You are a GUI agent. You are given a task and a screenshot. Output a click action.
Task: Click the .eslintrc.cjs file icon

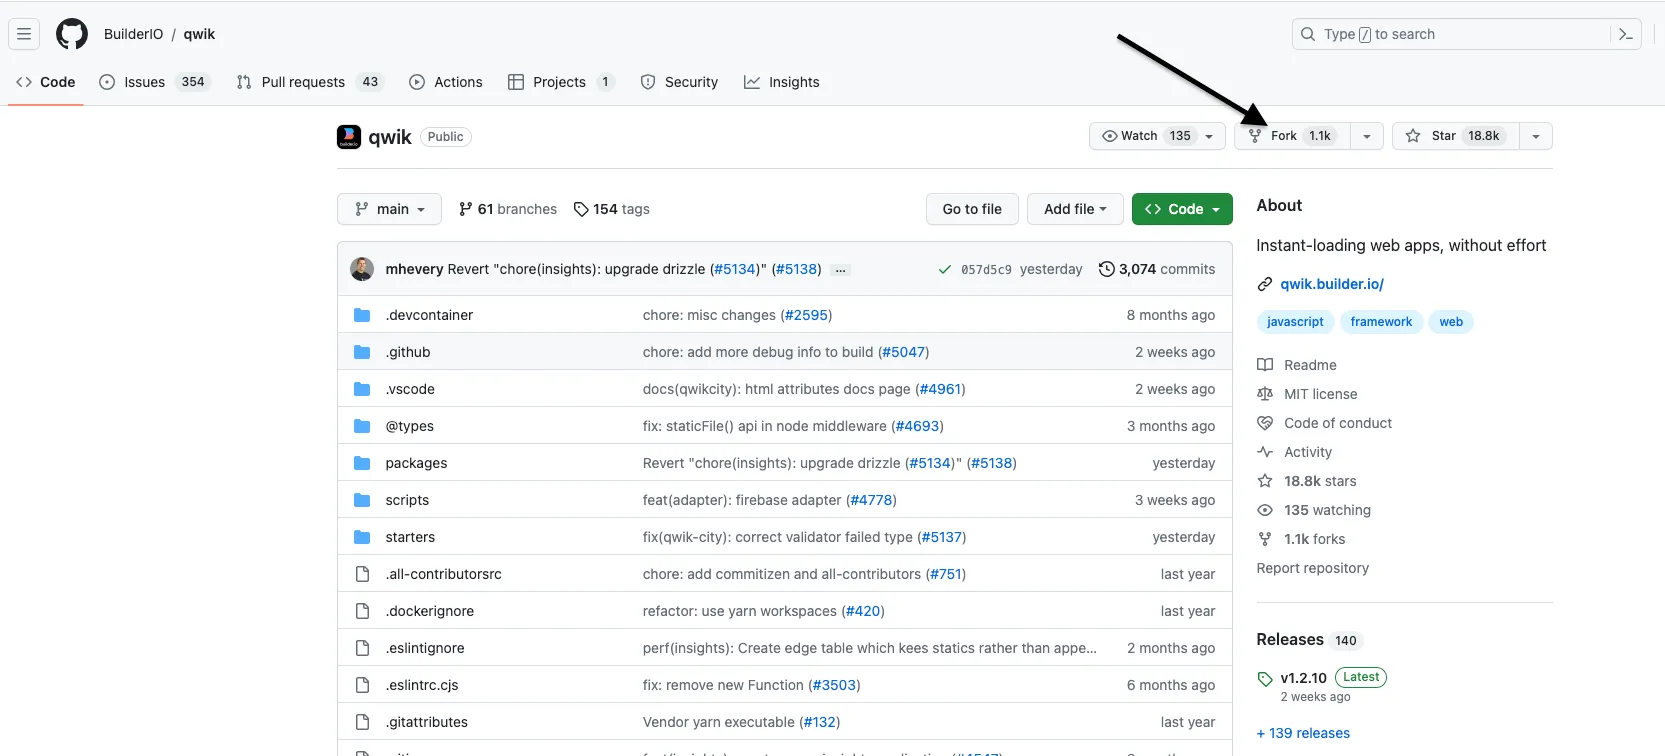[362, 685]
